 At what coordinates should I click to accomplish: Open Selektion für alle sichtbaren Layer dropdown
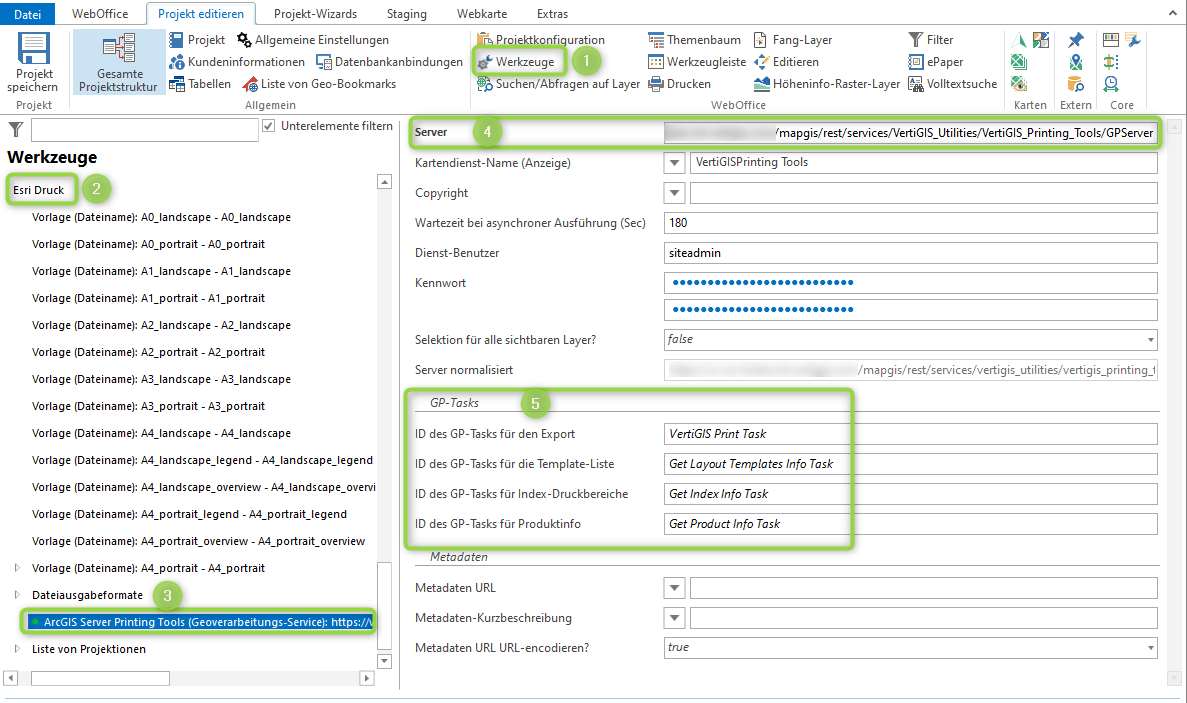pos(1150,340)
